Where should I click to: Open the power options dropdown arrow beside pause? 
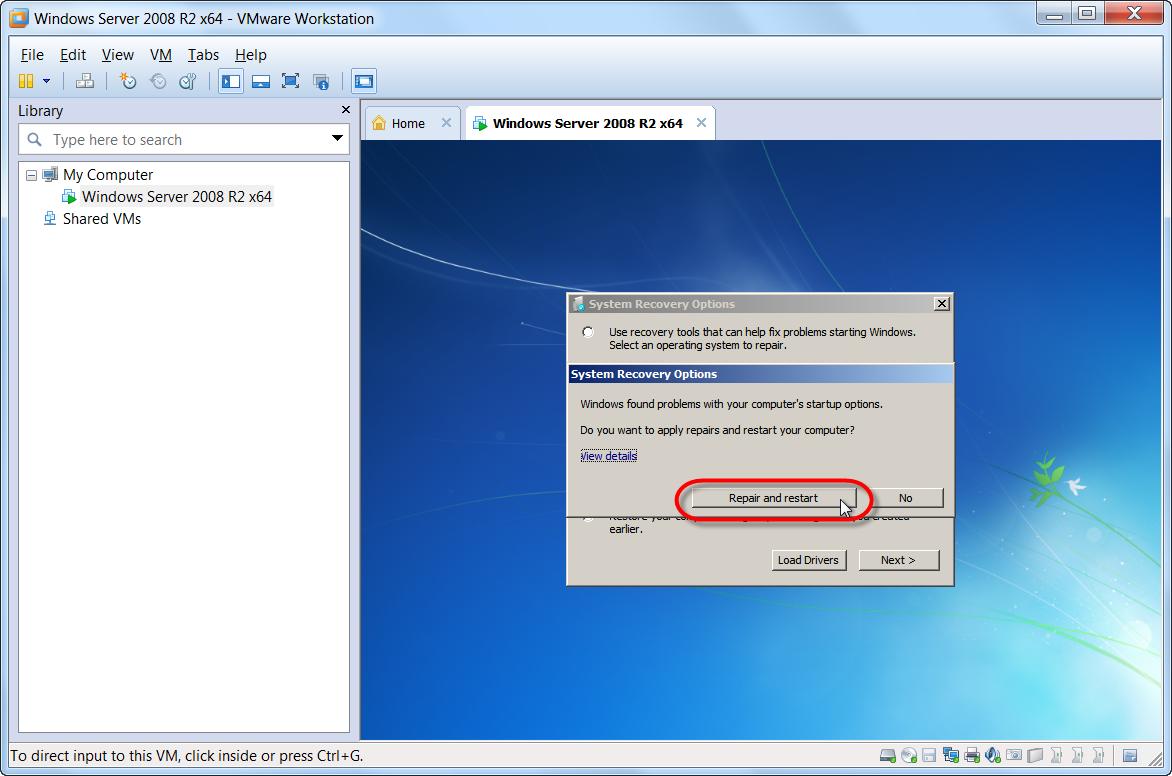[x=46, y=81]
